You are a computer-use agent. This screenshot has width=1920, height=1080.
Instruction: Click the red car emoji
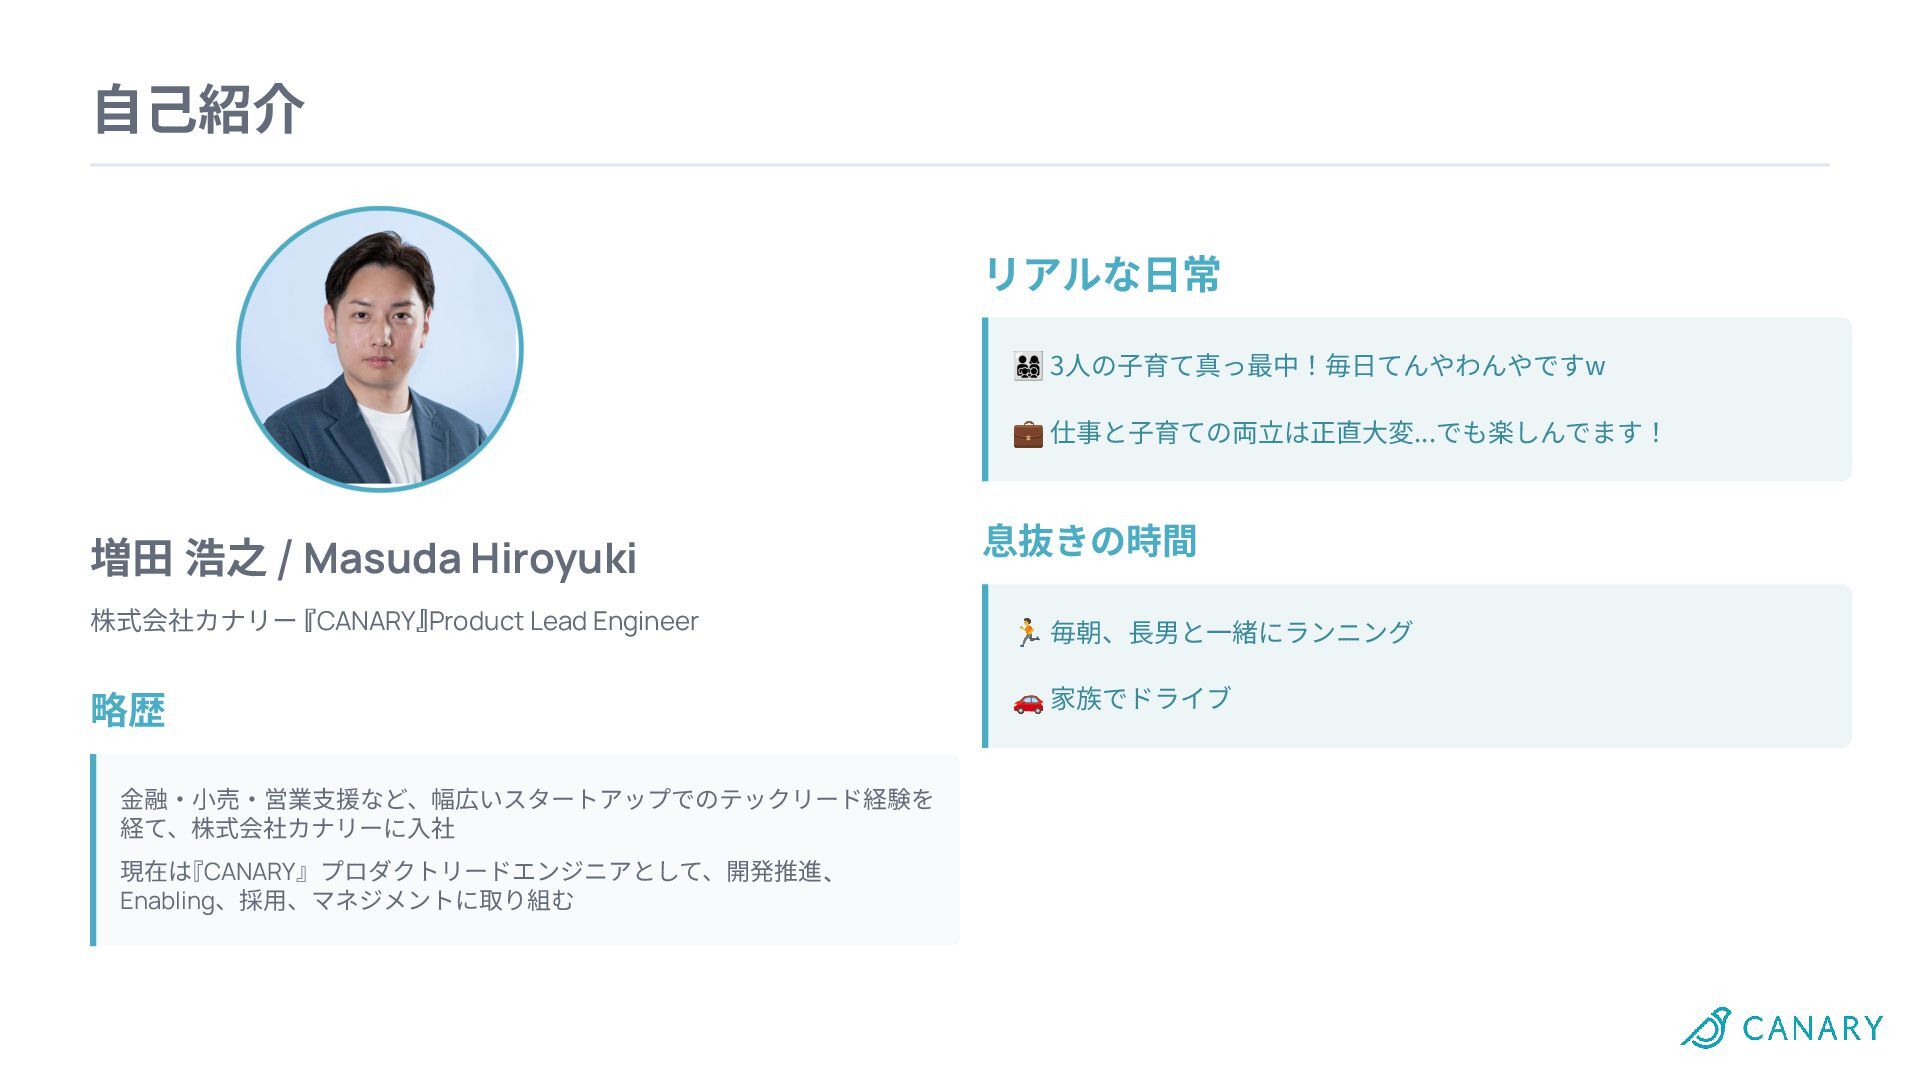pos(1027,700)
